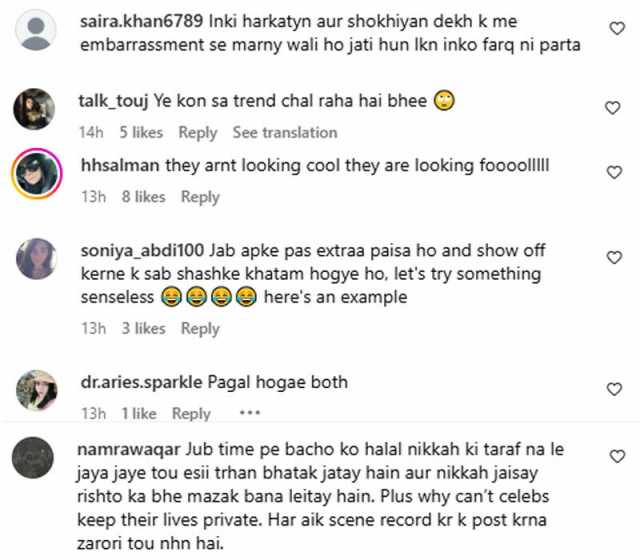Viewport: 640px width, 560px height.
Task: Open hhsalman's story ring avatar
Action: pos(37,173)
